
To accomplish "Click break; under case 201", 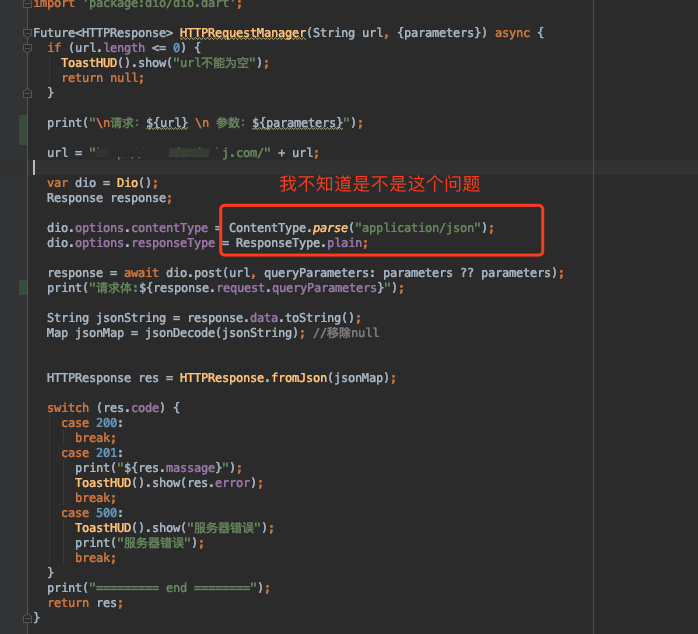I will [96, 498].
